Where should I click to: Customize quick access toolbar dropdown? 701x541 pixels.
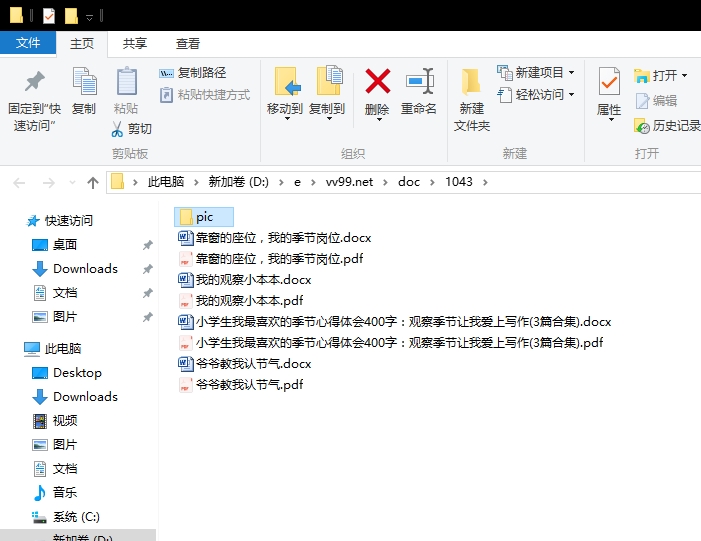pos(89,17)
